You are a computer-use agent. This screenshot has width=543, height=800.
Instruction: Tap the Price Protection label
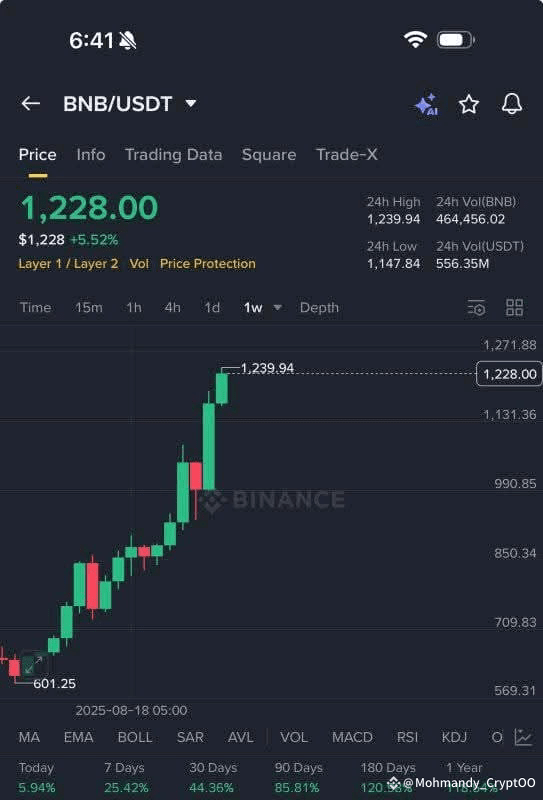pos(208,264)
